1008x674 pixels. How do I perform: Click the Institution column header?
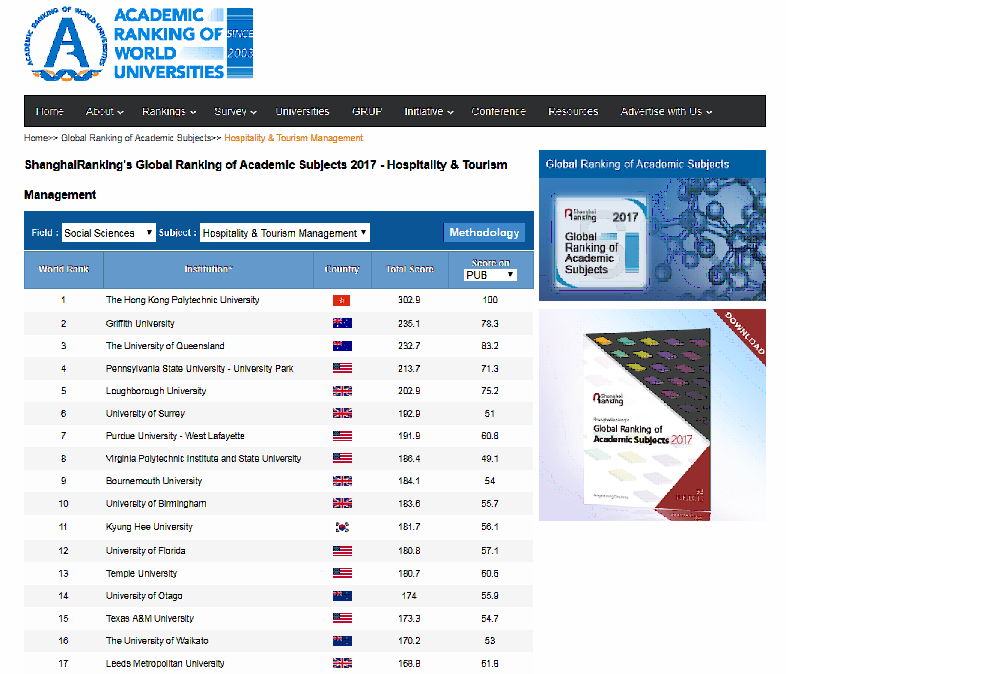point(208,269)
